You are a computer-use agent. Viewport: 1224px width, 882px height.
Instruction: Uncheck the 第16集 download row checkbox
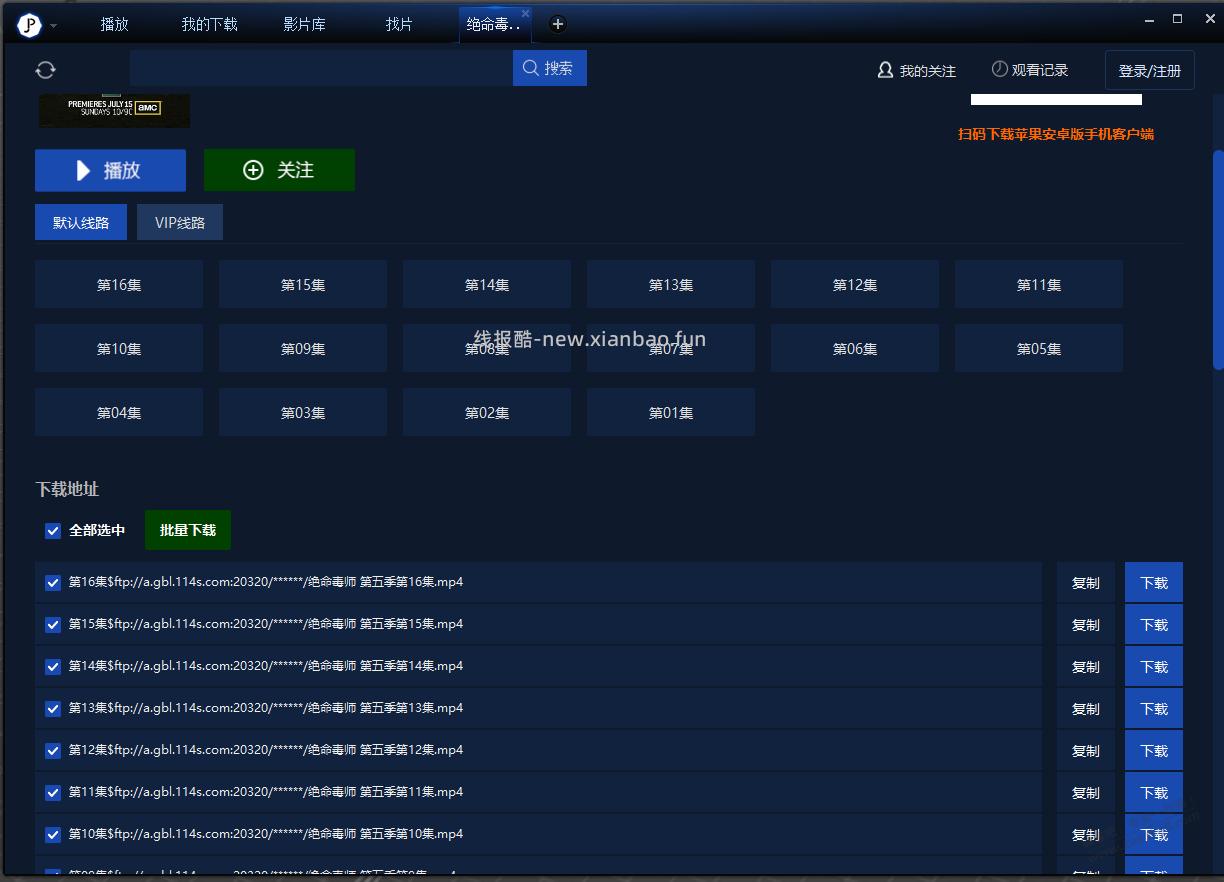pyautogui.click(x=53, y=583)
